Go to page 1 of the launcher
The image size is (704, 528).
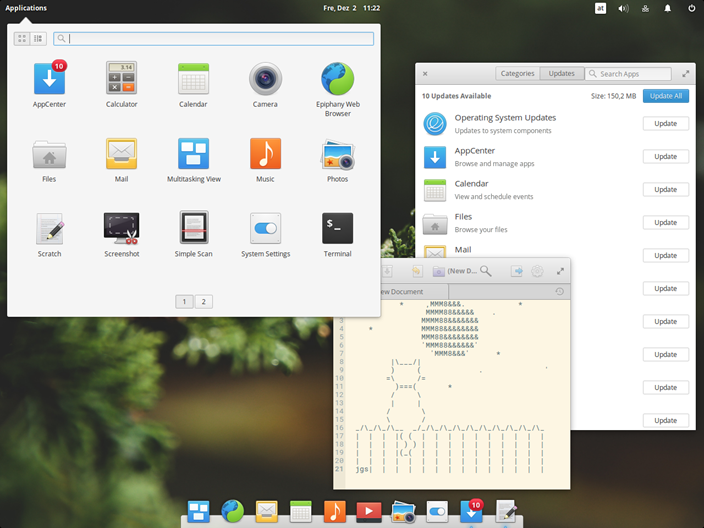[x=184, y=302]
